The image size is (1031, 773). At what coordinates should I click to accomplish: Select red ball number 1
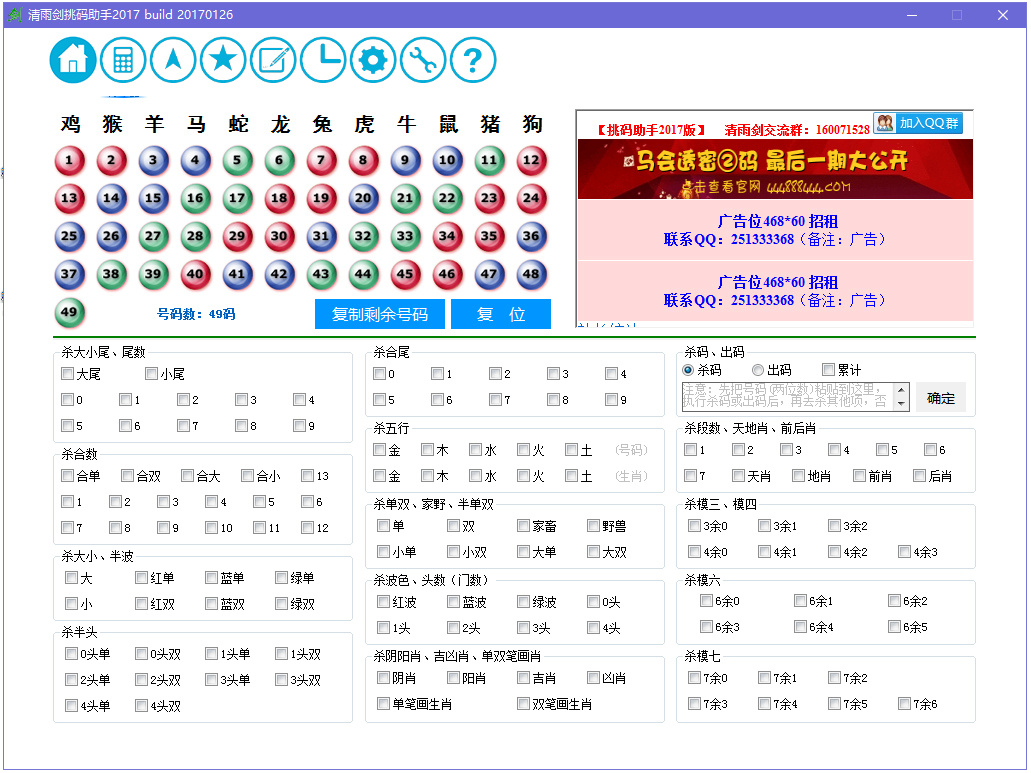coord(70,160)
